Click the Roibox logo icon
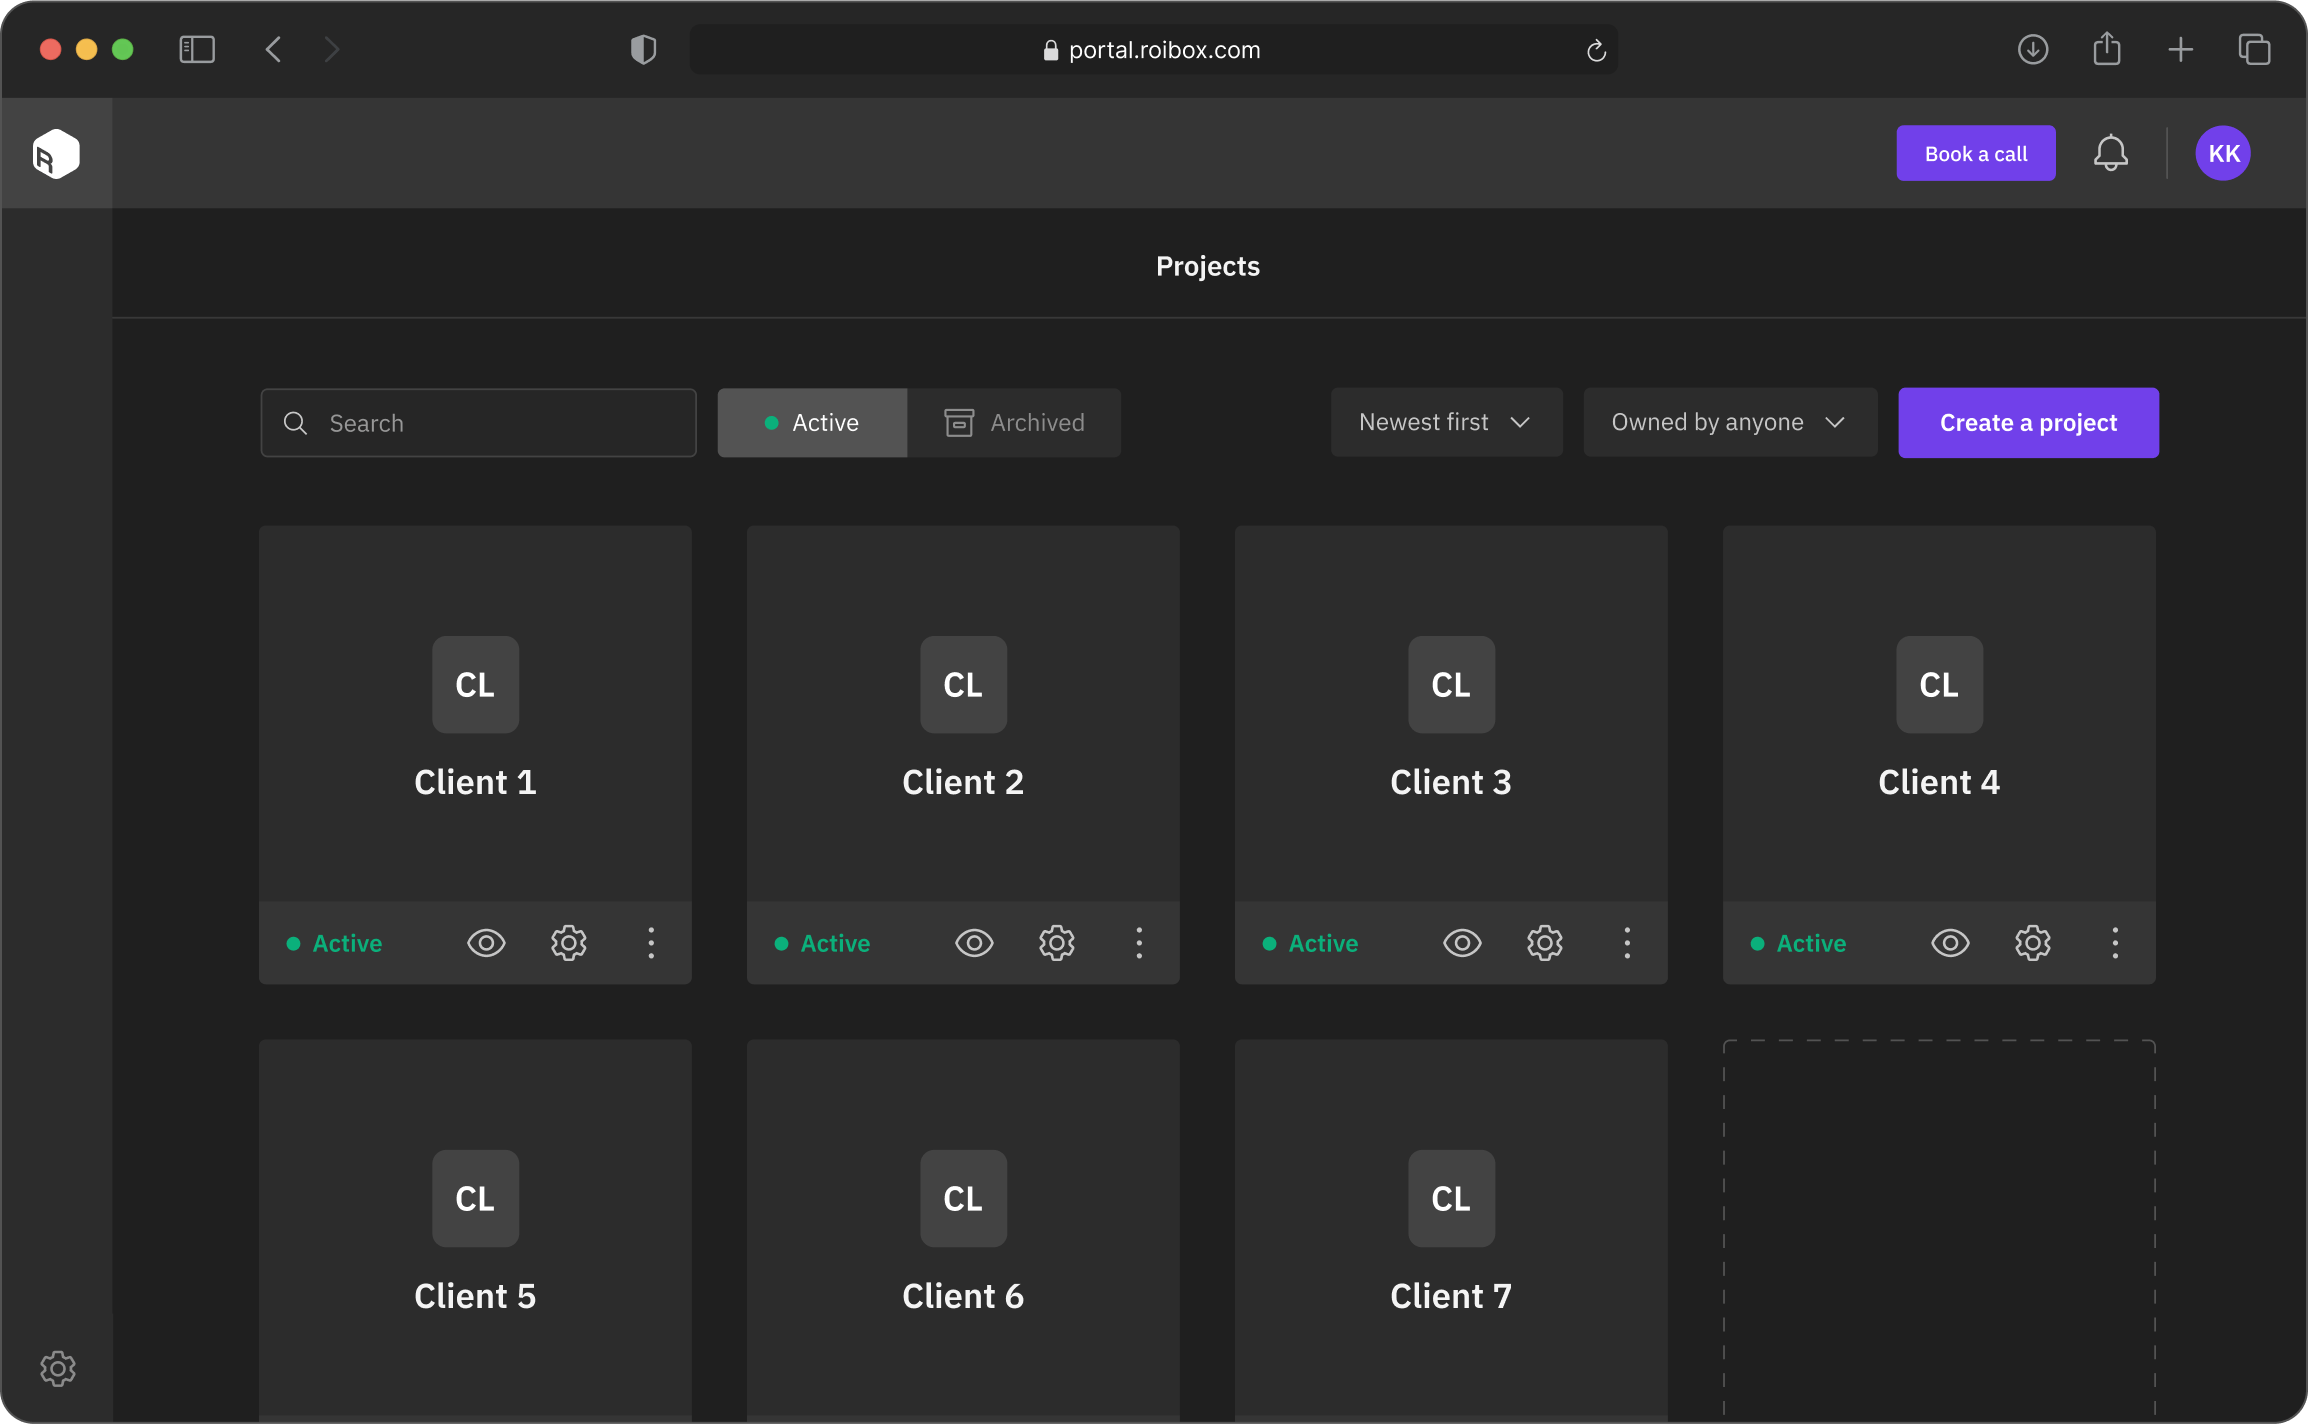This screenshot has height=1424, width=2308. (56, 154)
